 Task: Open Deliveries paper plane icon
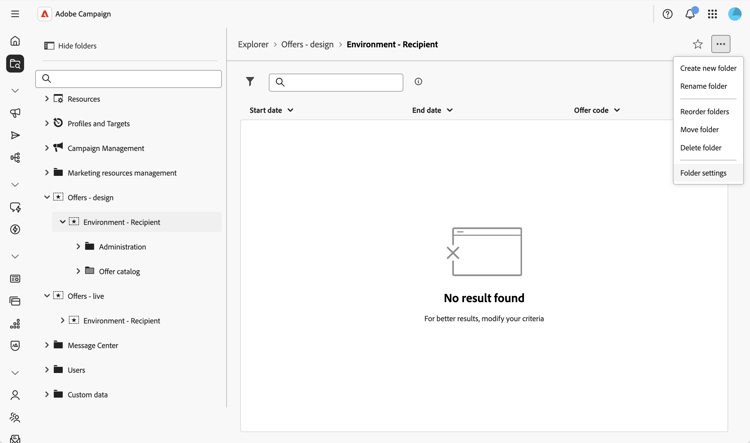pyautogui.click(x=15, y=135)
